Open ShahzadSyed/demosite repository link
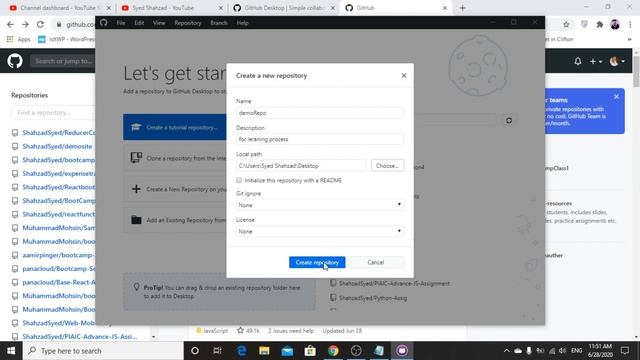640x360 pixels. [x=57, y=146]
